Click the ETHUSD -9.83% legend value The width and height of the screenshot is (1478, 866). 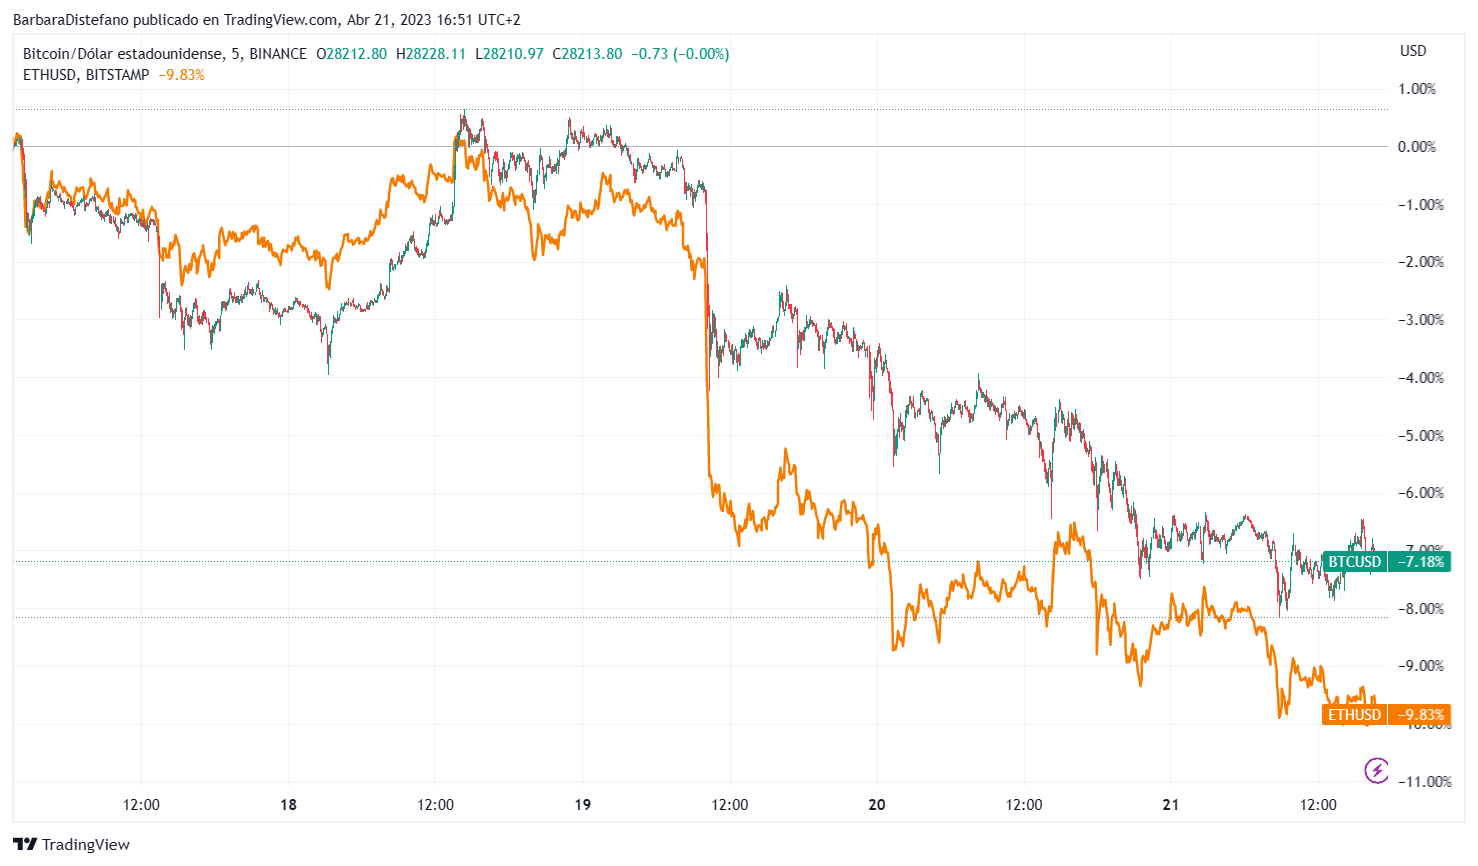point(181,75)
